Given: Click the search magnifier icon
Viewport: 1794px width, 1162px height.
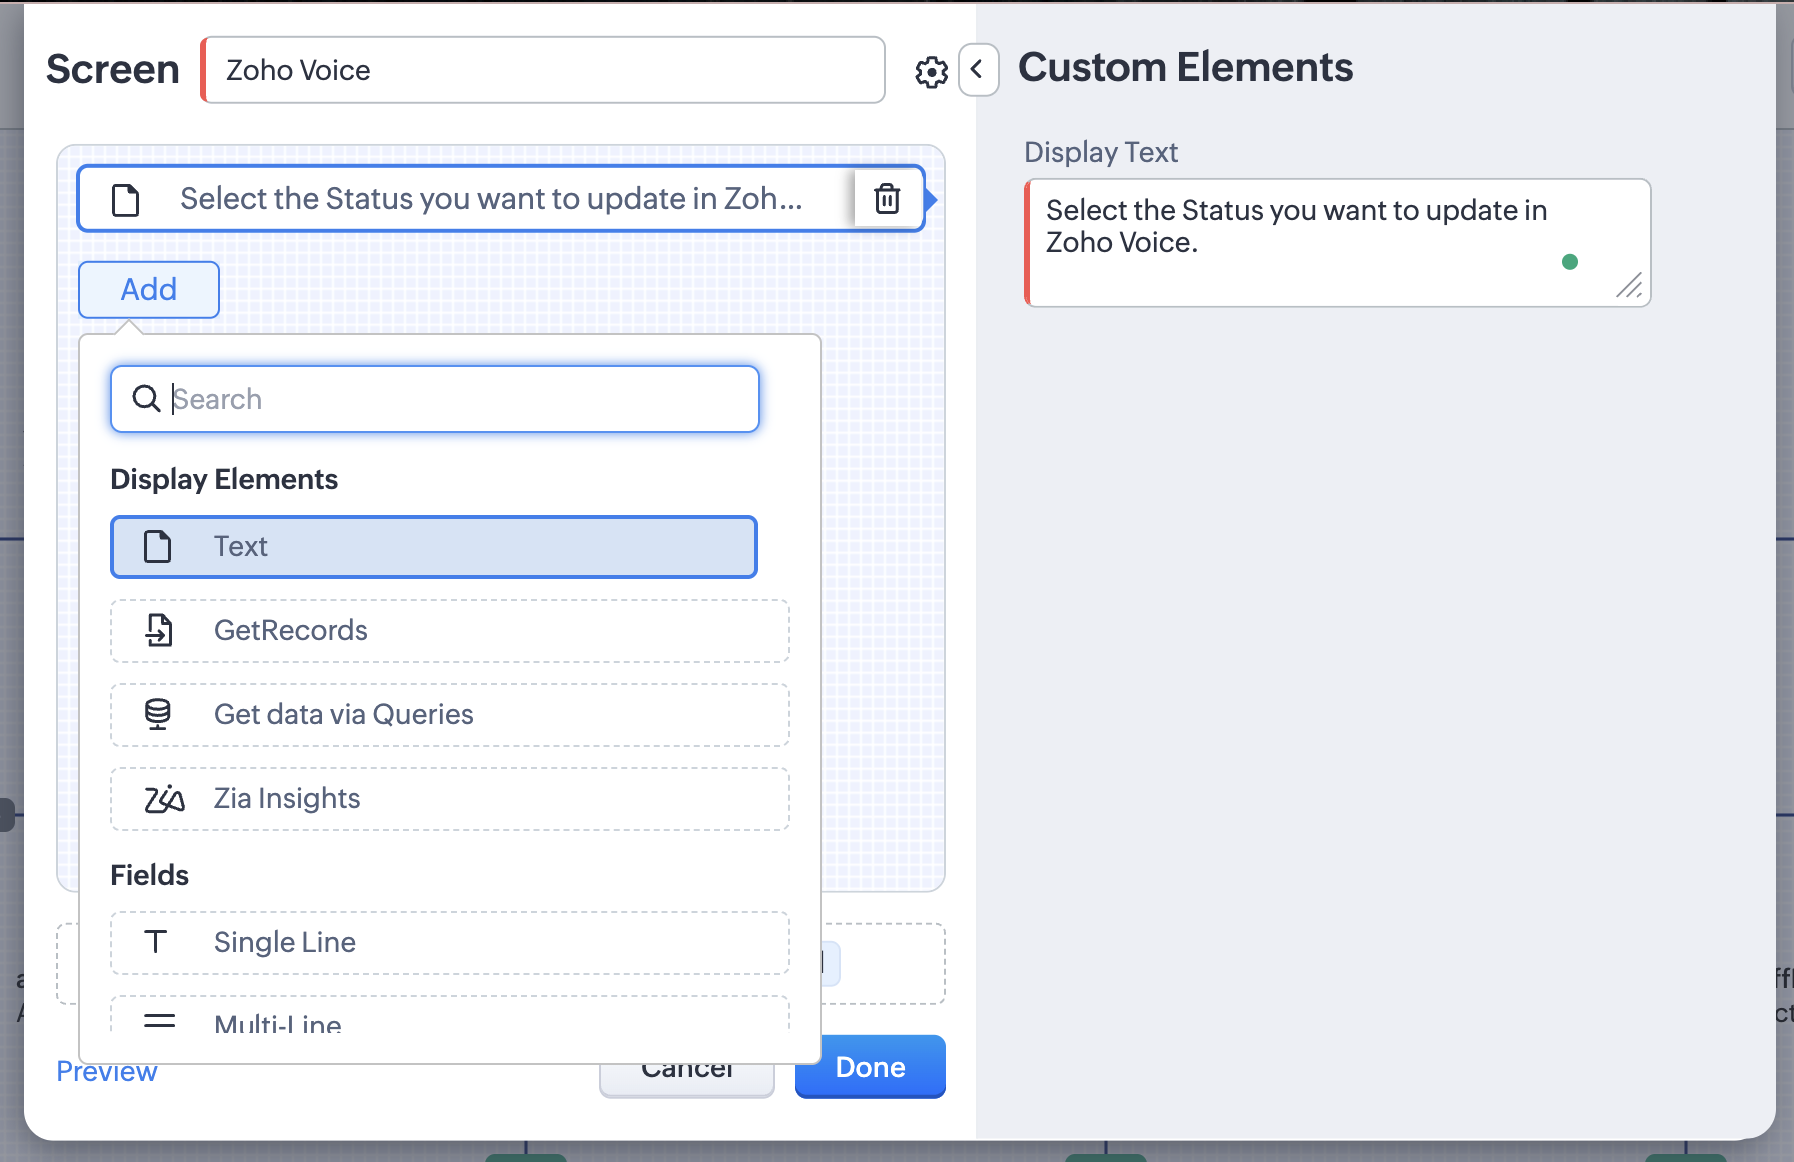Looking at the screenshot, I should [x=146, y=399].
